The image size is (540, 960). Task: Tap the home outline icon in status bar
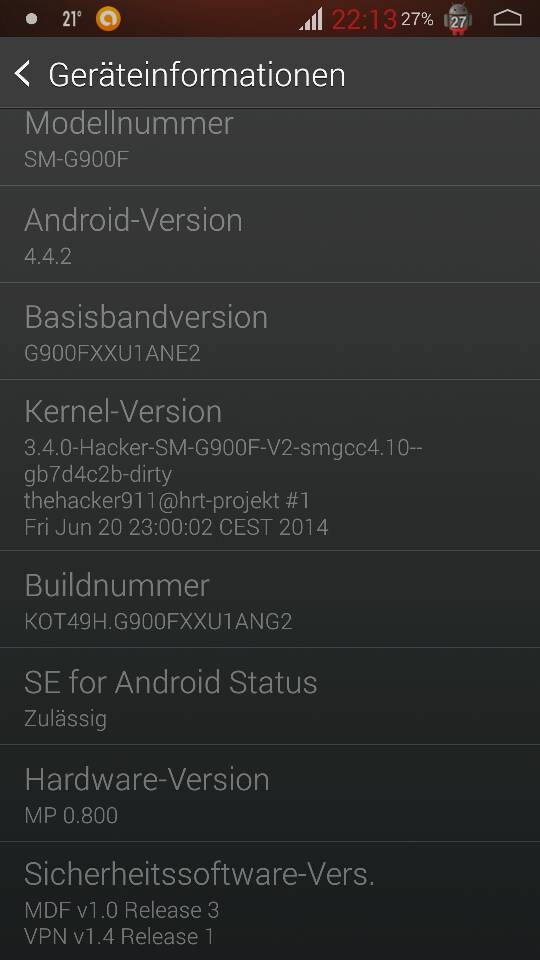(508, 19)
